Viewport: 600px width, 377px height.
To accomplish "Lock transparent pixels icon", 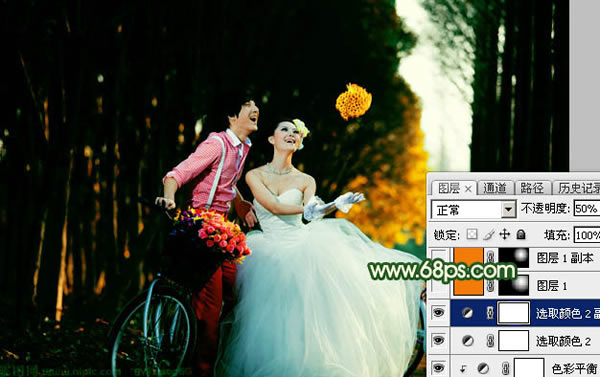I will [x=472, y=234].
